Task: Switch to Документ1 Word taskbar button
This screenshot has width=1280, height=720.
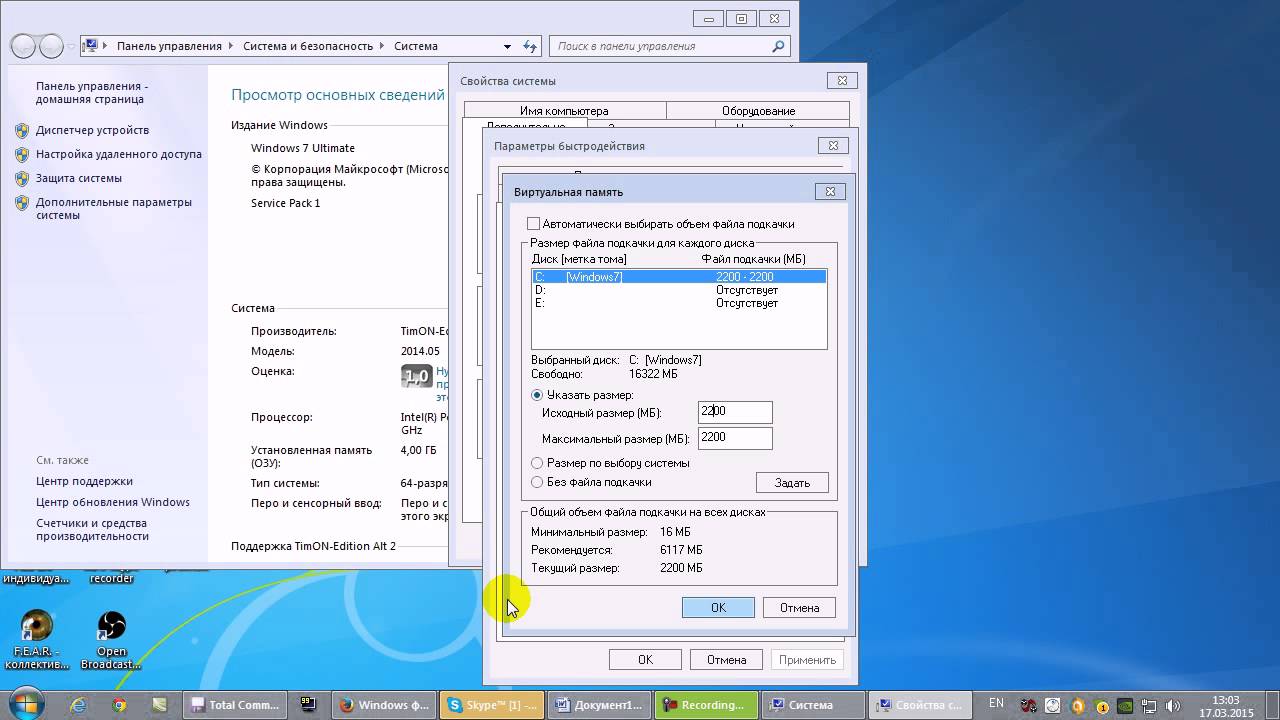Action: [x=600, y=705]
